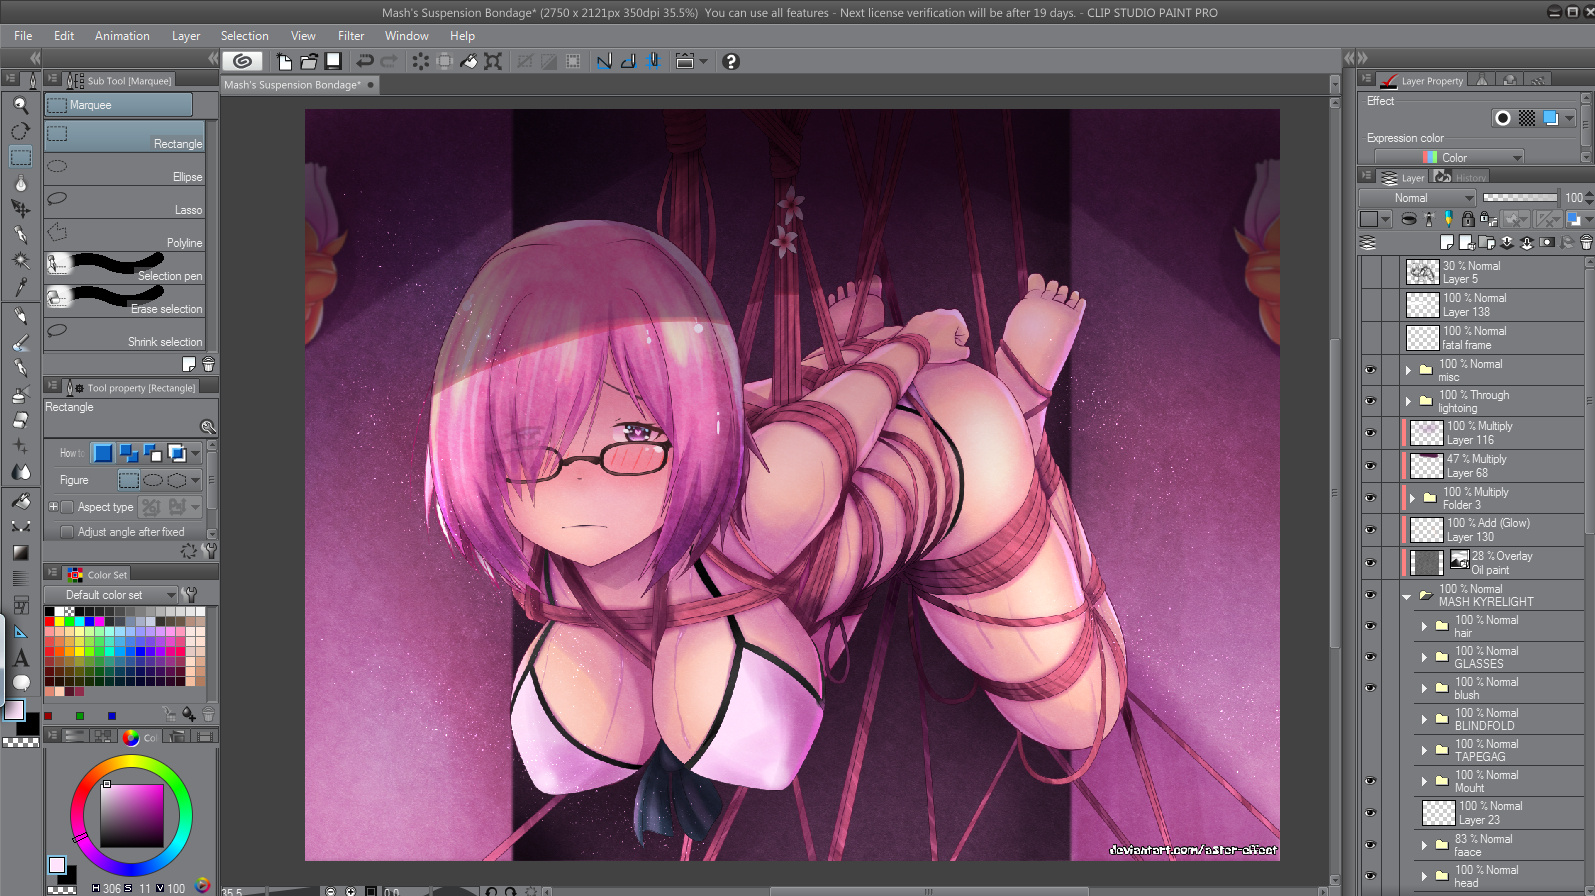
Task: Click the Snap to Ruler icon
Action: tap(604, 61)
